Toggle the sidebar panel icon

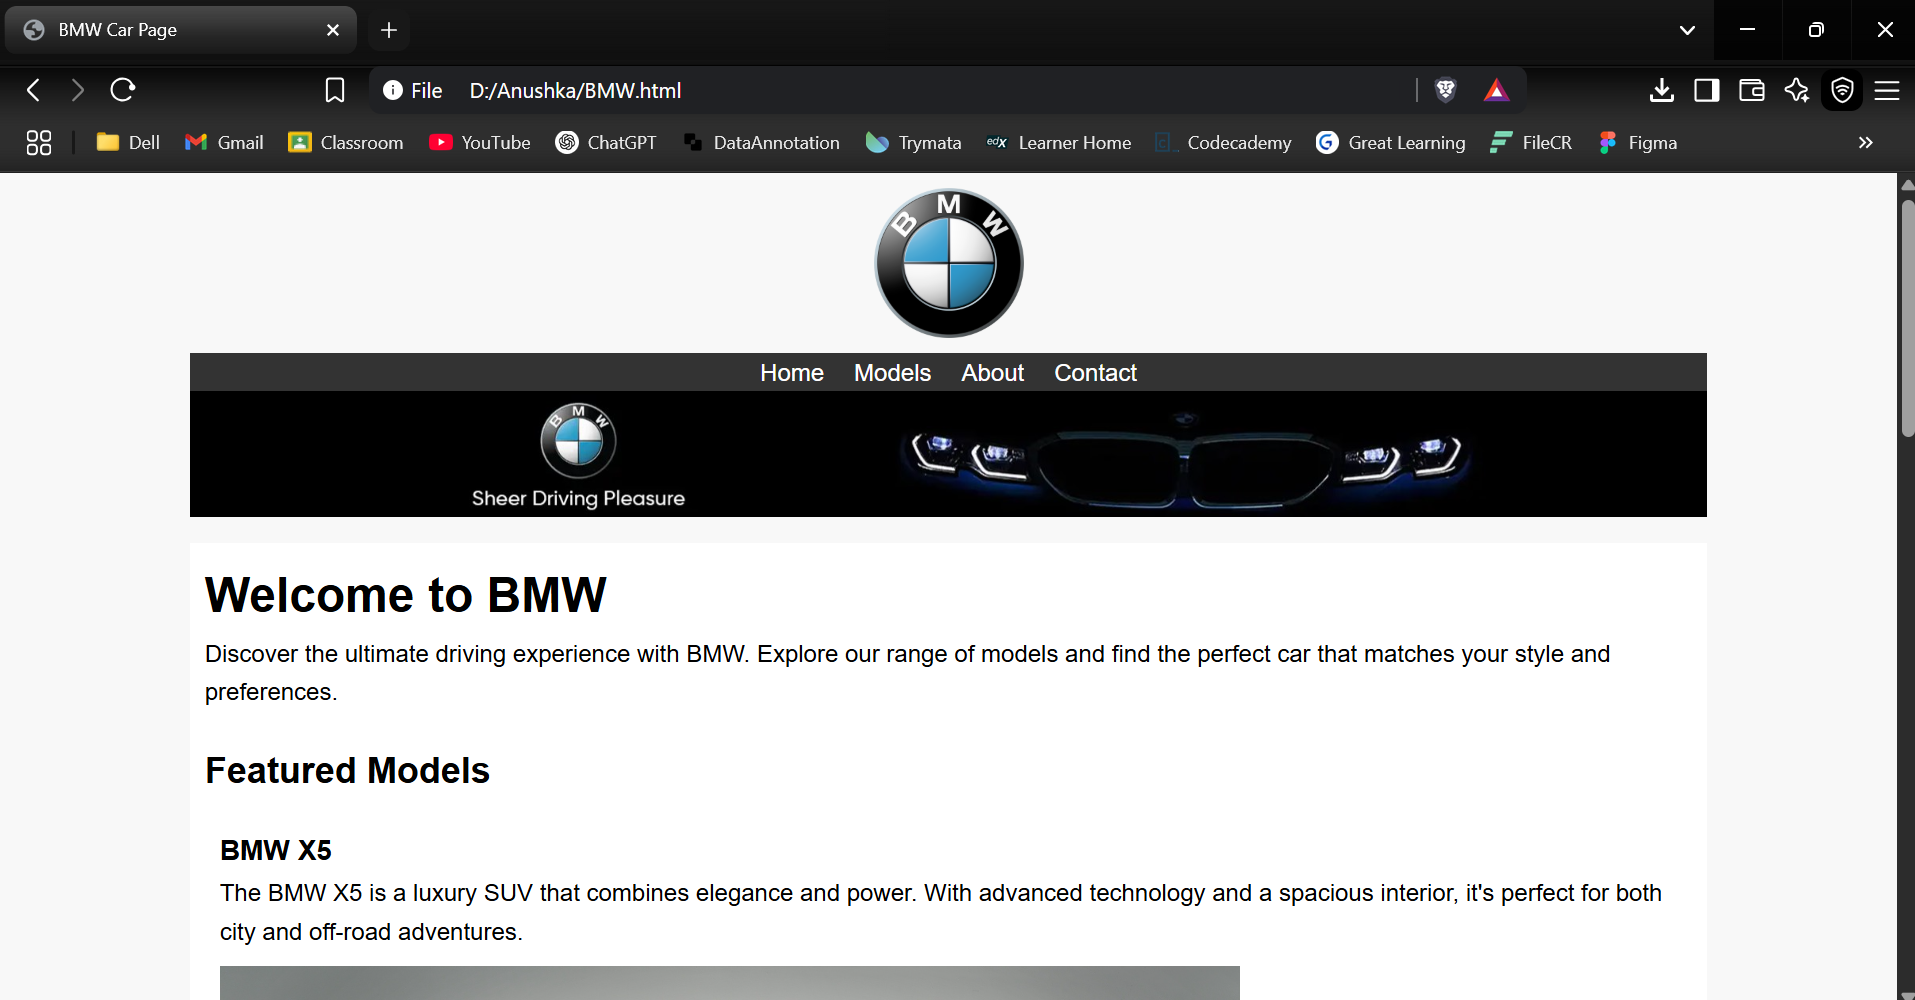pyautogui.click(x=1706, y=90)
